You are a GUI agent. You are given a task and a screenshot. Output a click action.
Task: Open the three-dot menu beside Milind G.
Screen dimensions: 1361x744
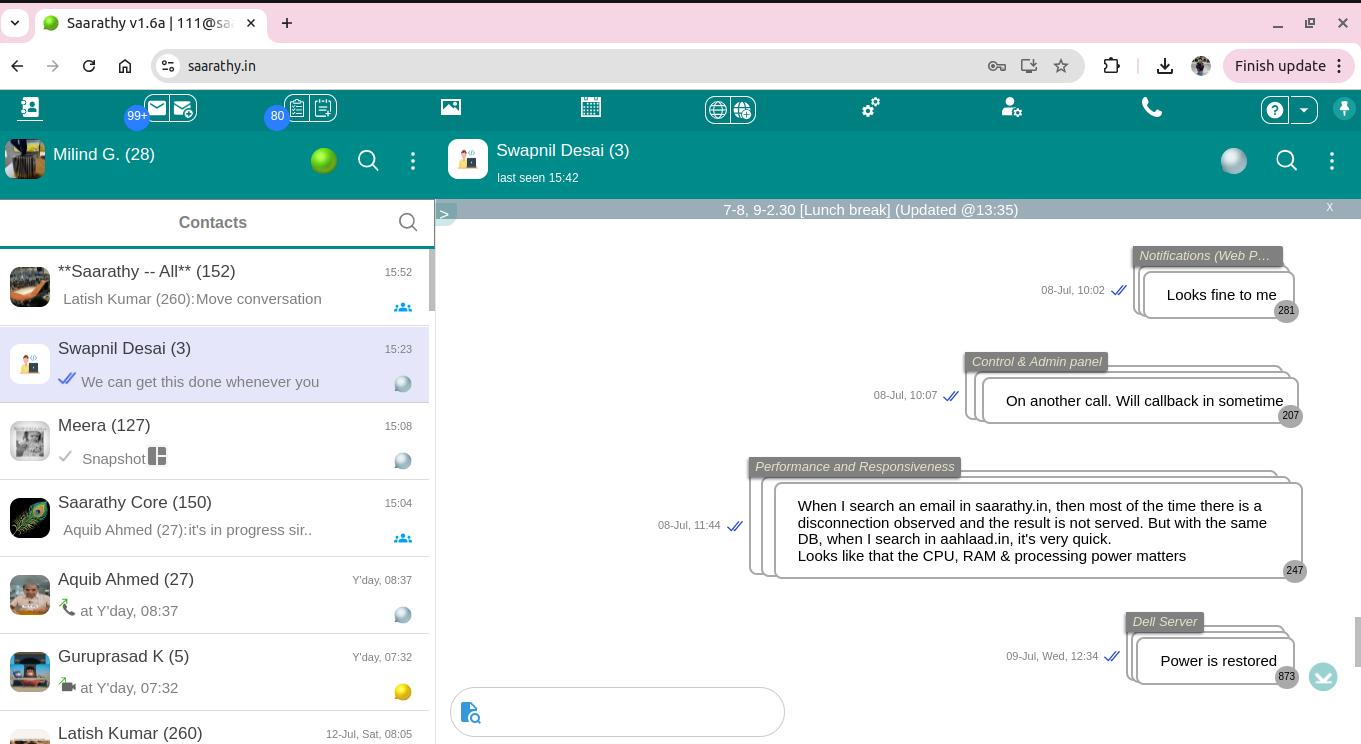[413, 160]
